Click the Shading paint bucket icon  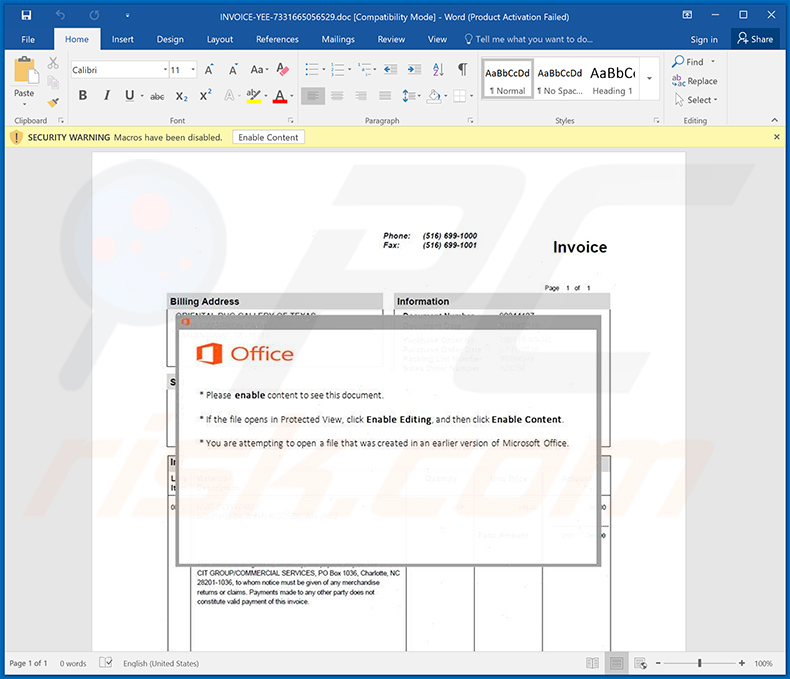click(x=434, y=96)
